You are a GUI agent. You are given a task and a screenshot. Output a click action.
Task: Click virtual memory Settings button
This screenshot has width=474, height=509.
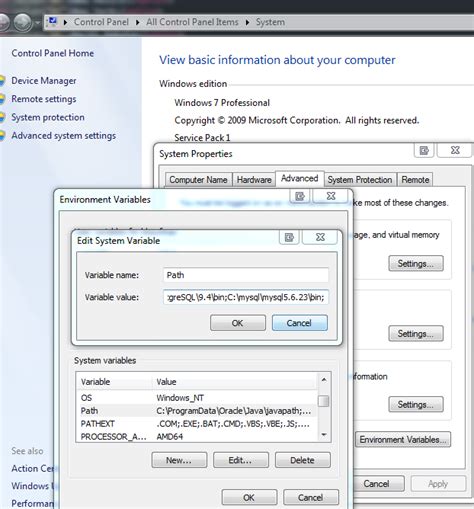point(416,263)
